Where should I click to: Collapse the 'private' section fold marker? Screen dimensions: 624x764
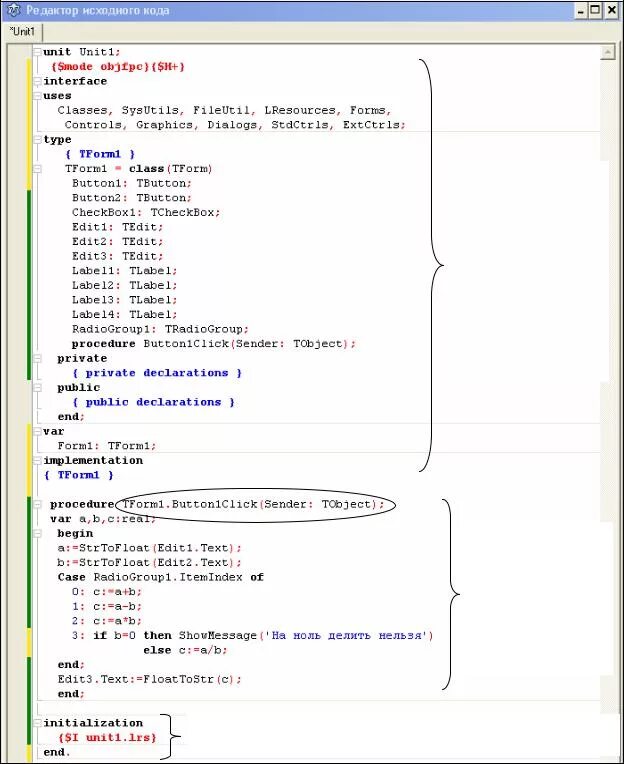[x=37, y=358]
